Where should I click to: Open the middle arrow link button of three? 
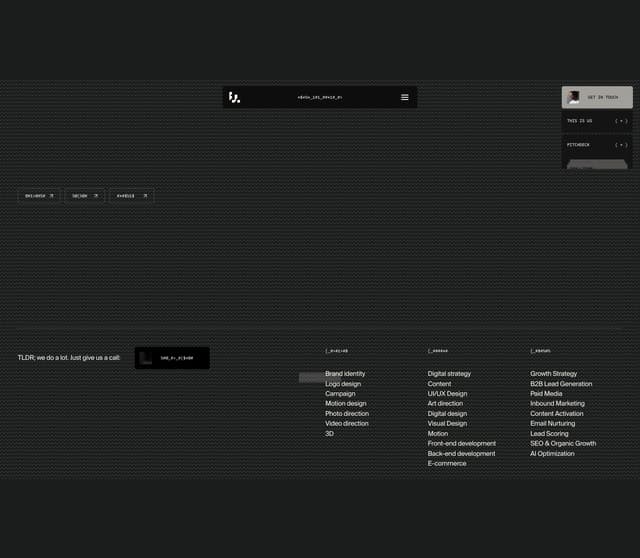pyautogui.click(x=85, y=196)
